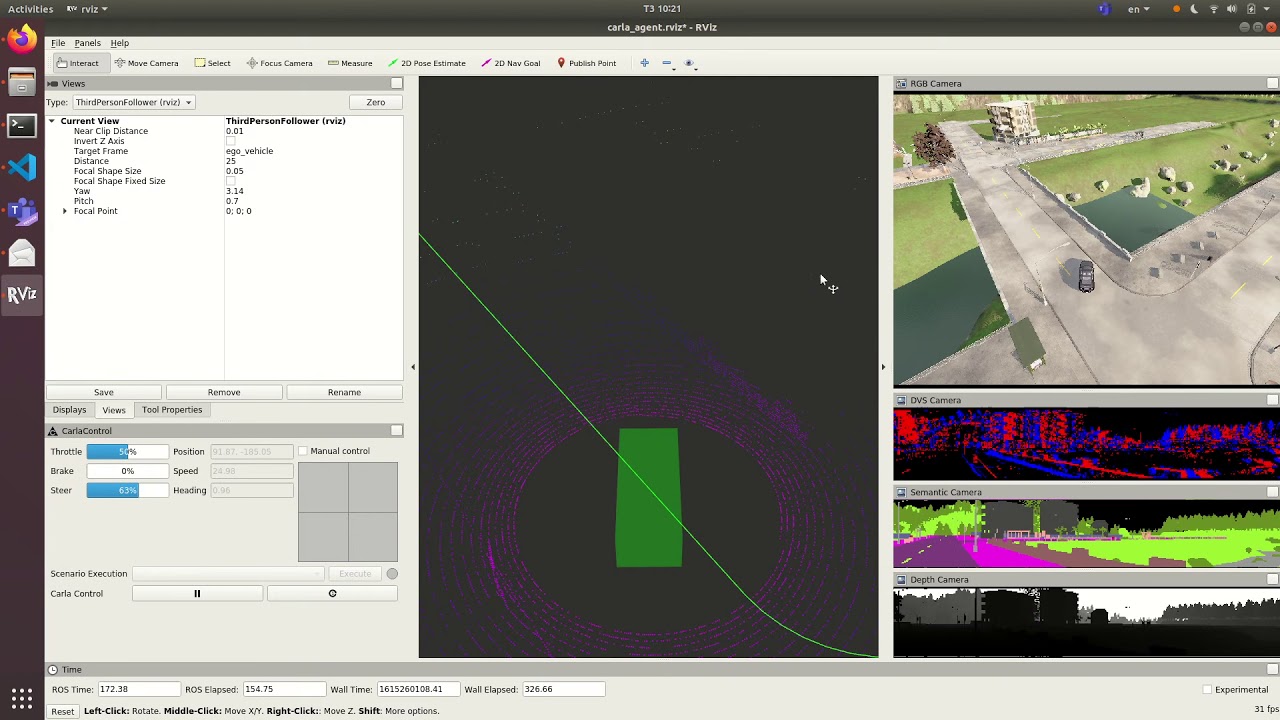Pause the Carla simulation
The width and height of the screenshot is (1280, 720).
click(x=197, y=594)
